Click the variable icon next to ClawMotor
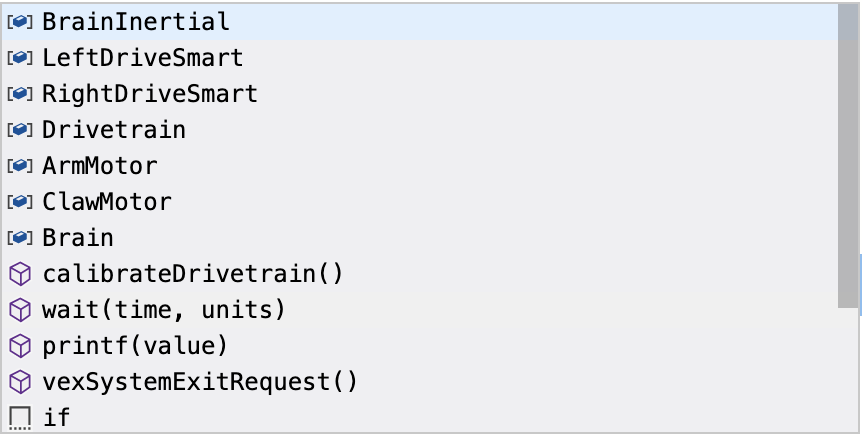 [20, 201]
